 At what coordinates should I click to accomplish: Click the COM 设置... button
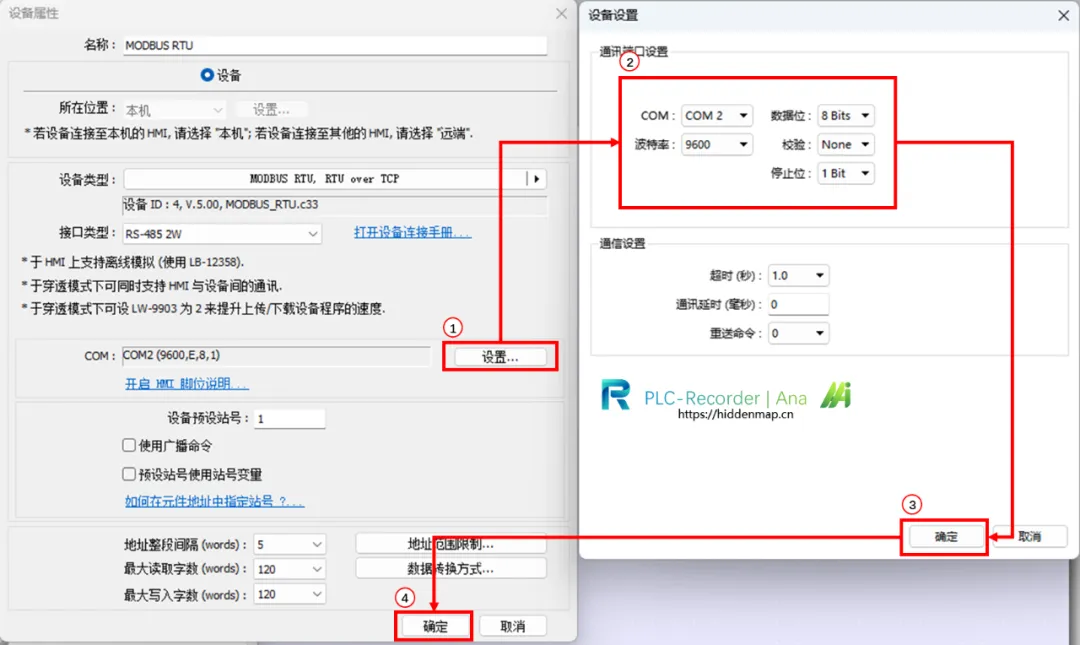click(x=500, y=357)
